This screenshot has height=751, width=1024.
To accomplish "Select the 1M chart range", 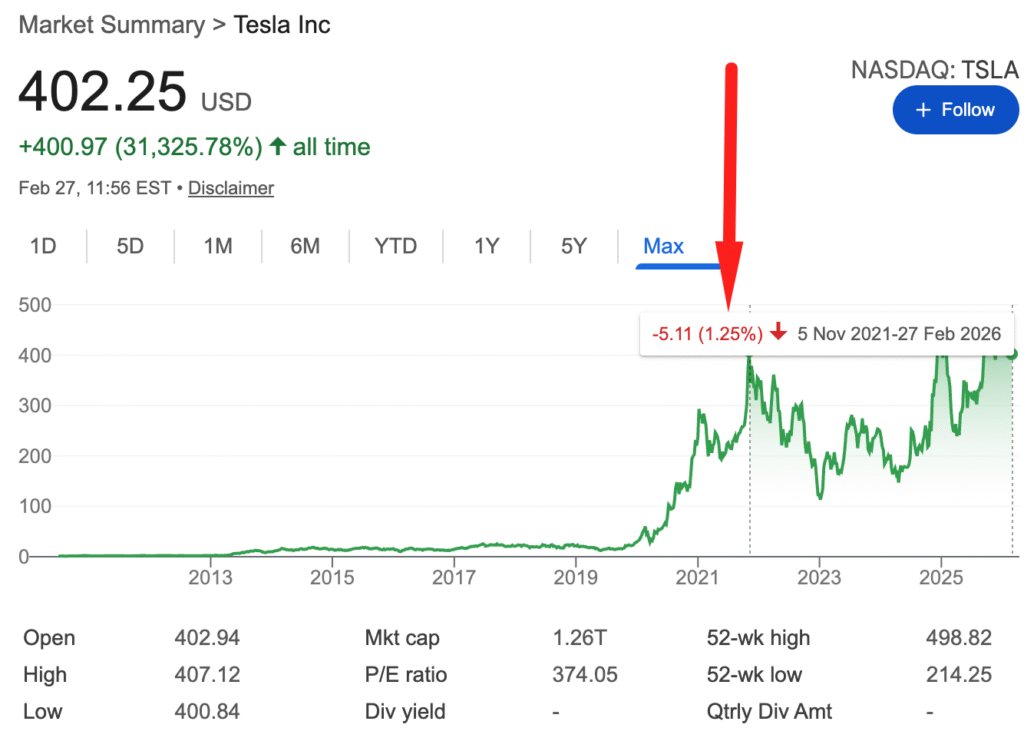I will (217, 246).
